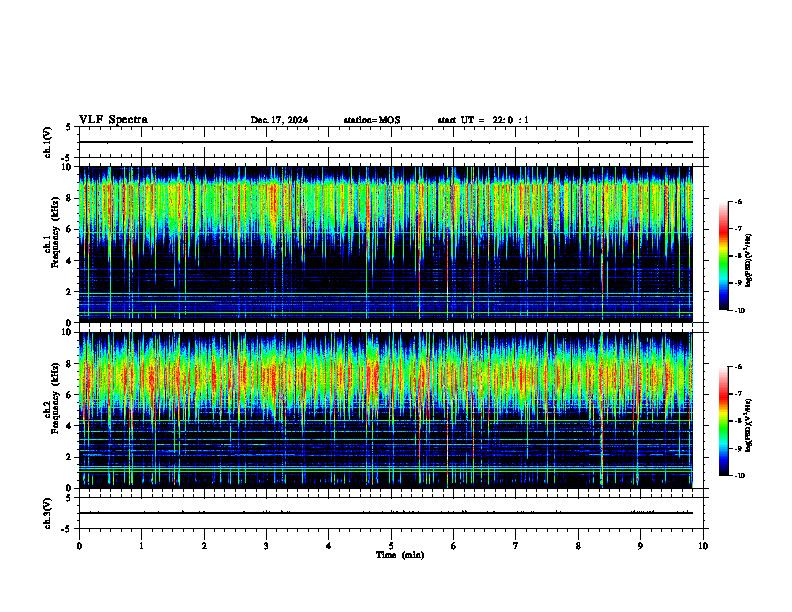Click the "-6" tick on ch.1 color bar
This screenshot has height=612, width=792.
pyautogui.click(x=738, y=202)
